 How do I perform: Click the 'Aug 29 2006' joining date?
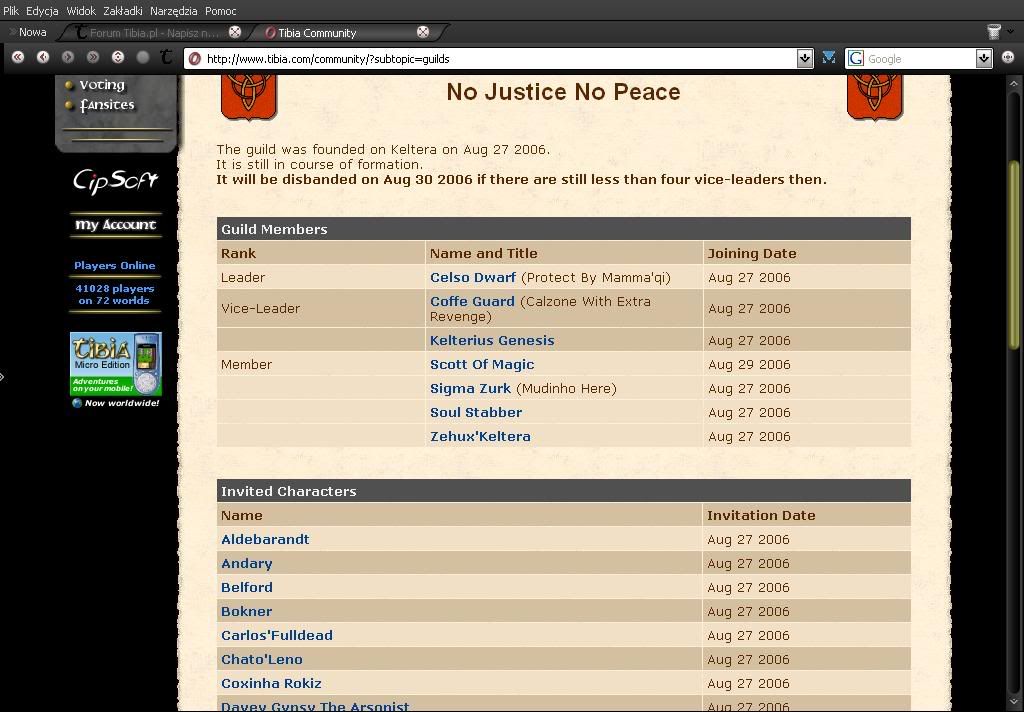(x=749, y=364)
